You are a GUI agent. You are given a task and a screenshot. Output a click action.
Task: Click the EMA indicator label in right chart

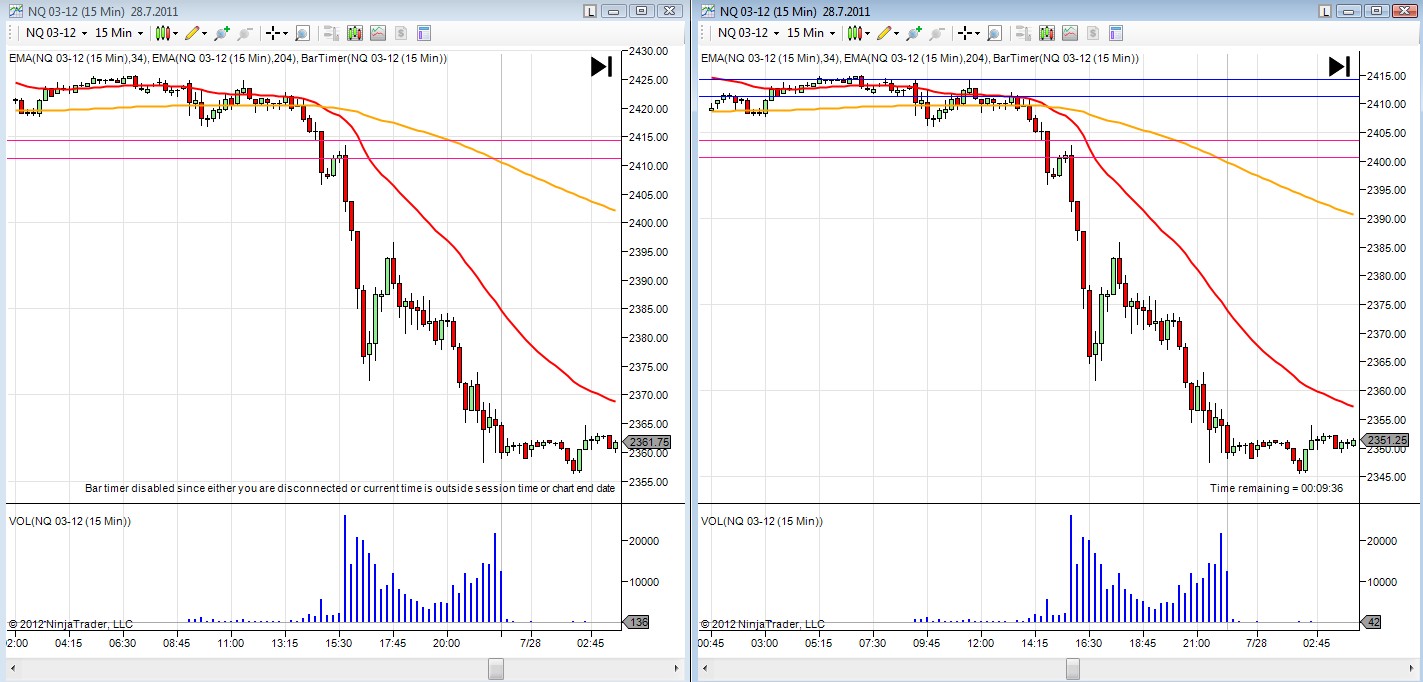point(920,58)
